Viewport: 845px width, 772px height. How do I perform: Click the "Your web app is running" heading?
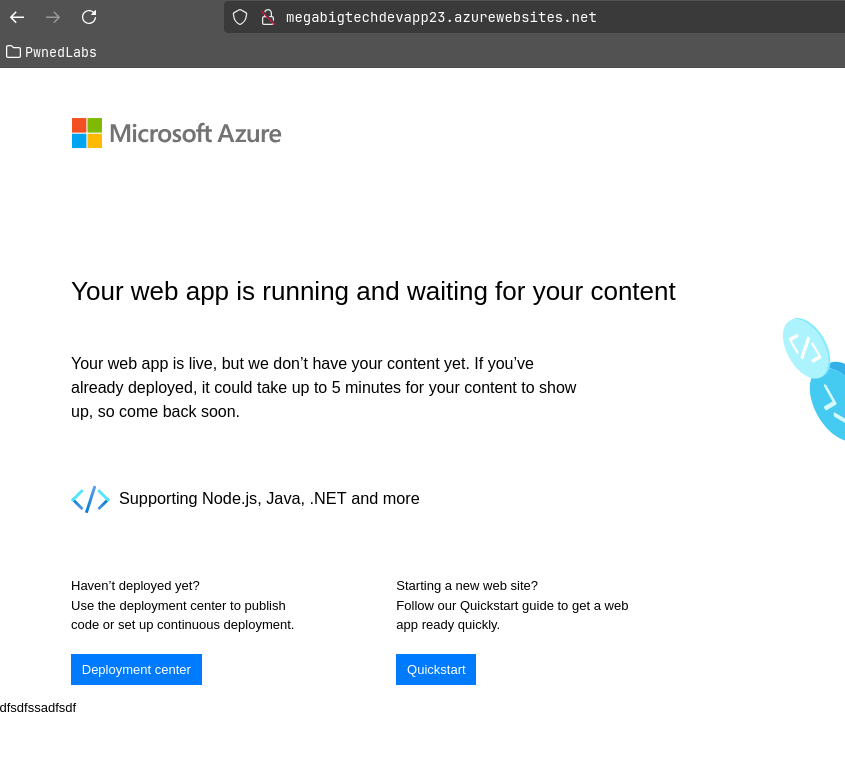[373, 291]
